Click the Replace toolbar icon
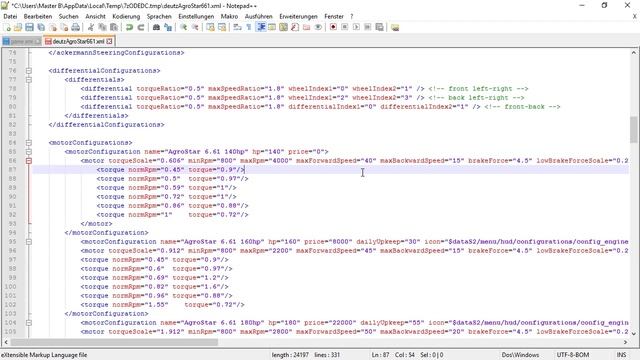 pos(168,27)
